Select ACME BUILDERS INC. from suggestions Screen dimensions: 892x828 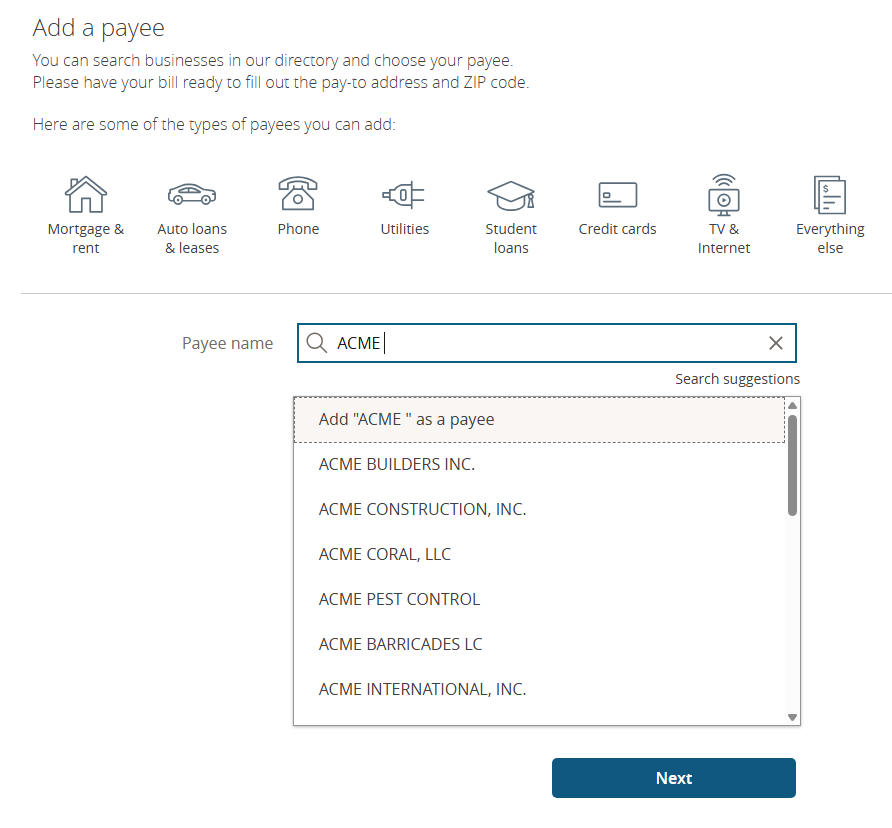[539, 464]
